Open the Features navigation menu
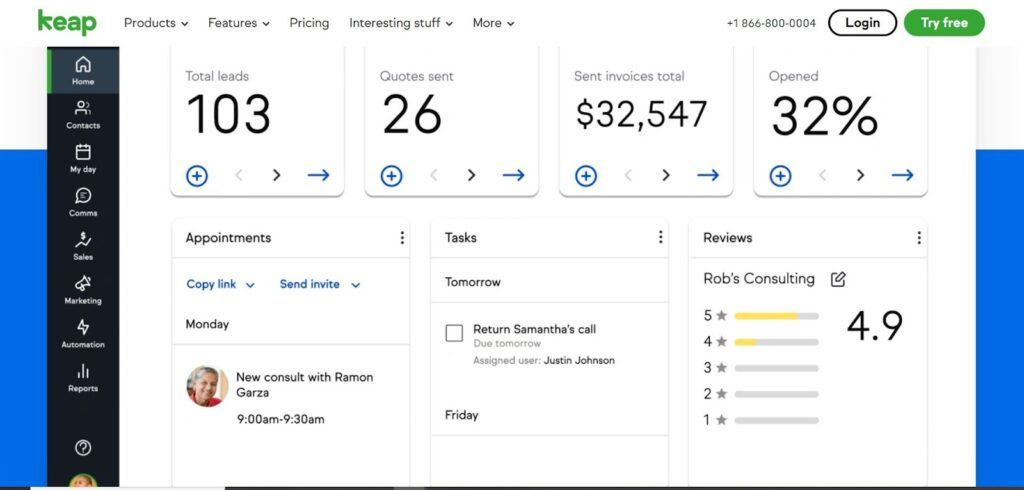 point(238,23)
